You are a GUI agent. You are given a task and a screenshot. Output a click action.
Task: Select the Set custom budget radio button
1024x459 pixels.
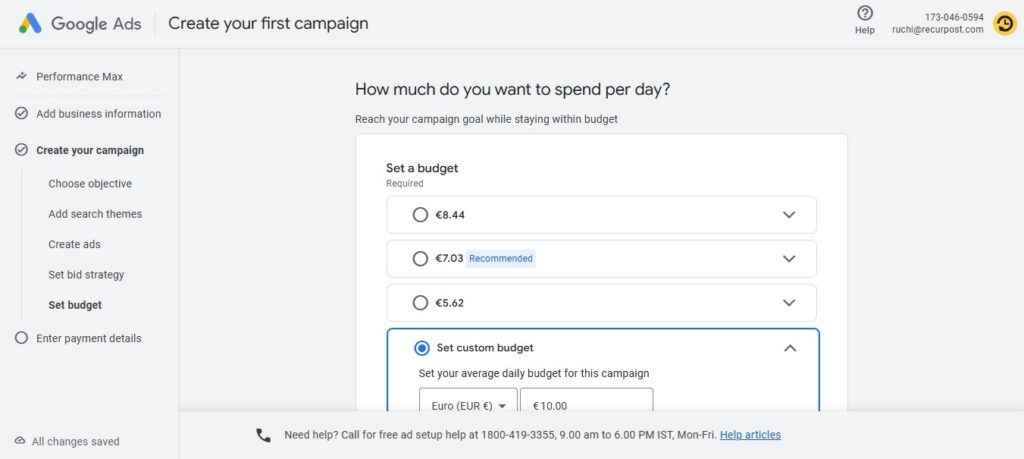coord(422,348)
